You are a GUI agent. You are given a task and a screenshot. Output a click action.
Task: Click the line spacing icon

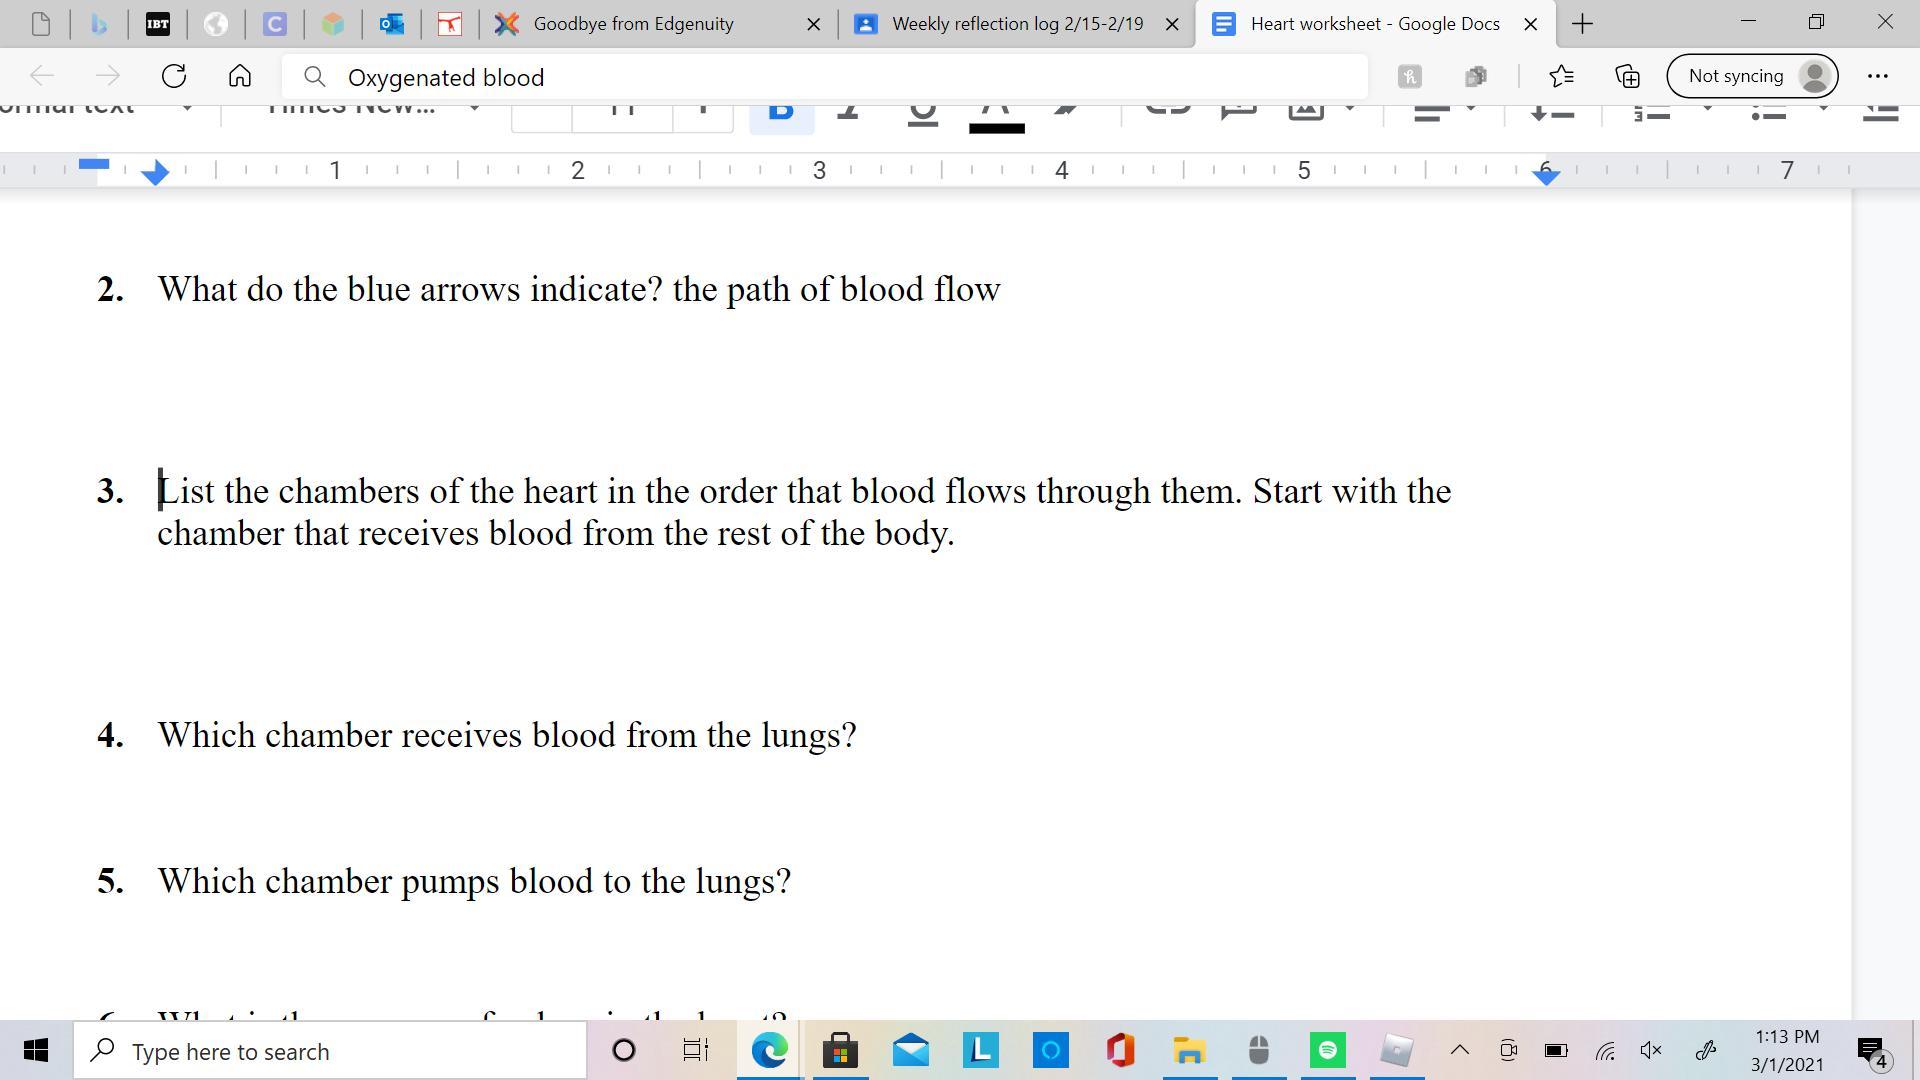(x=1552, y=111)
